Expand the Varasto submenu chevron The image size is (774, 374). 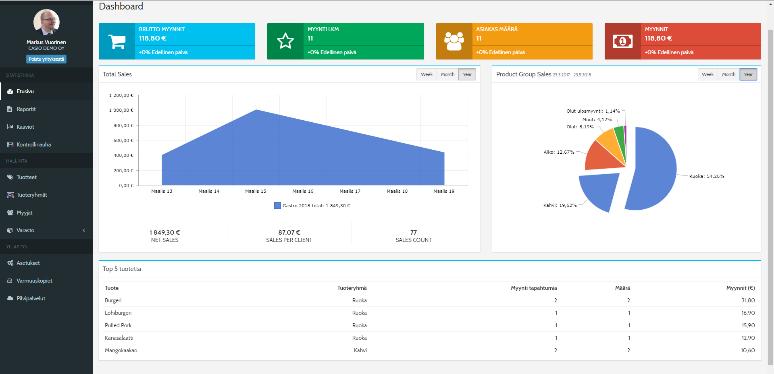click(x=84, y=230)
